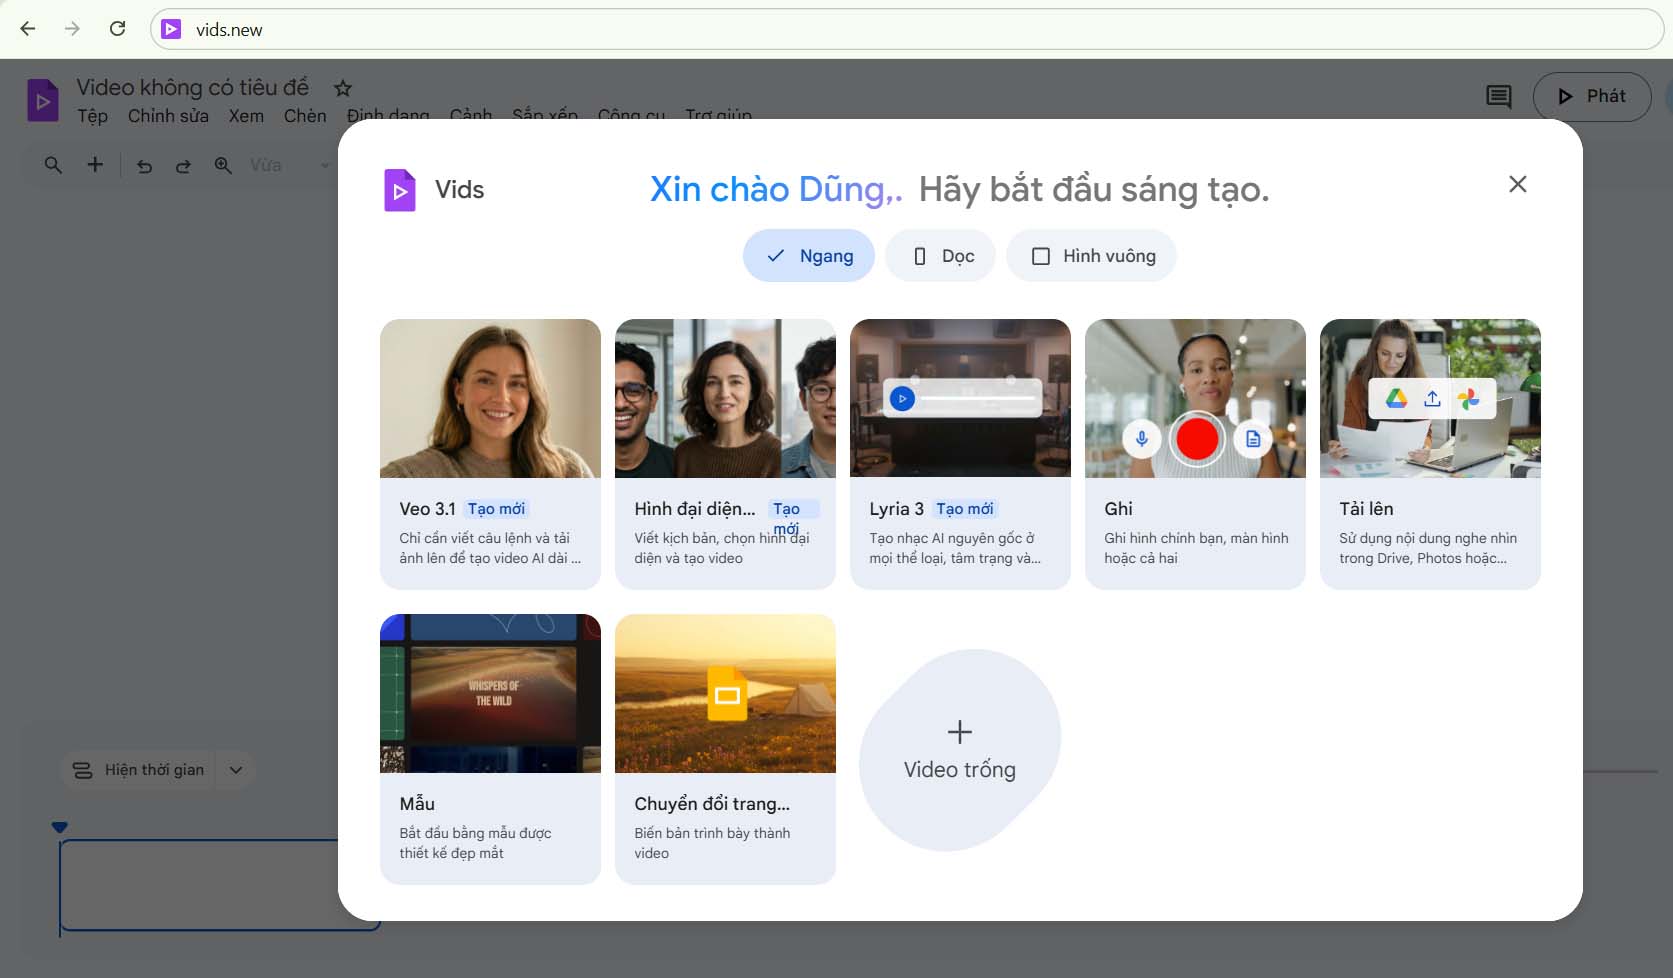Click the redo arrow in toolbar

[183, 166]
